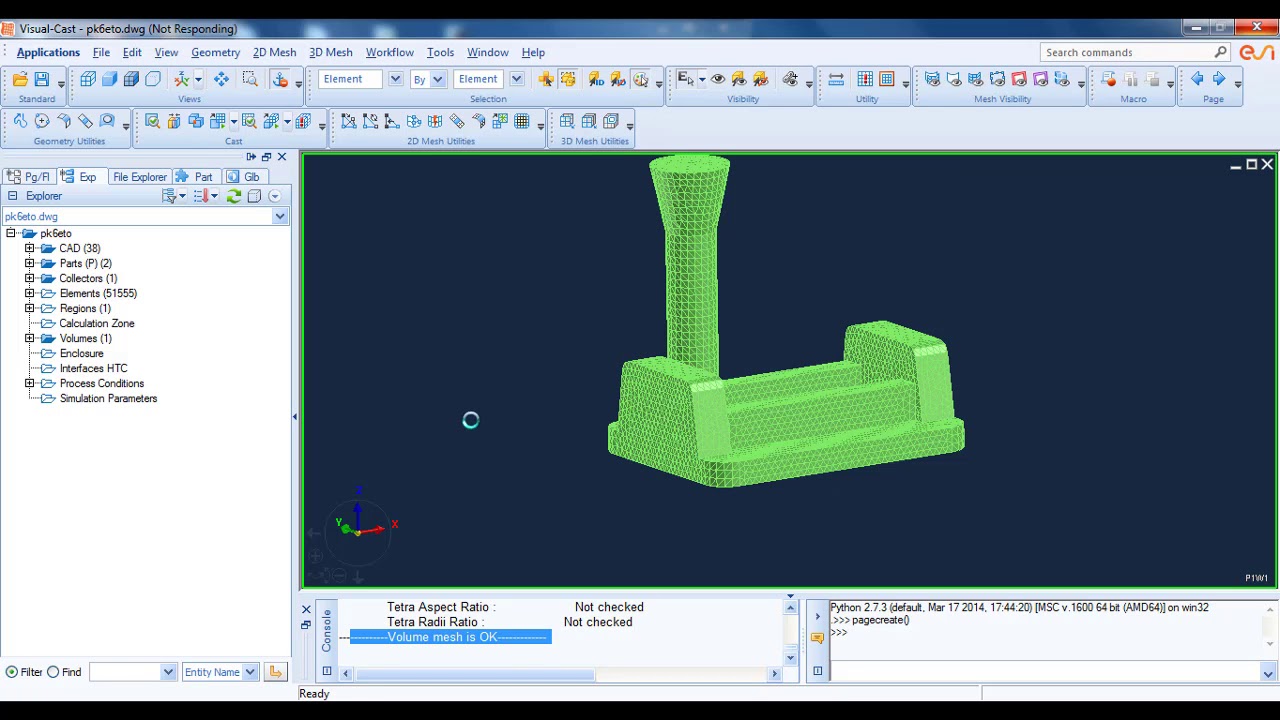The width and height of the screenshot is (1280, 720).
Task: Toggle the E entity visibility selector icon
Action: pos(686,79)
